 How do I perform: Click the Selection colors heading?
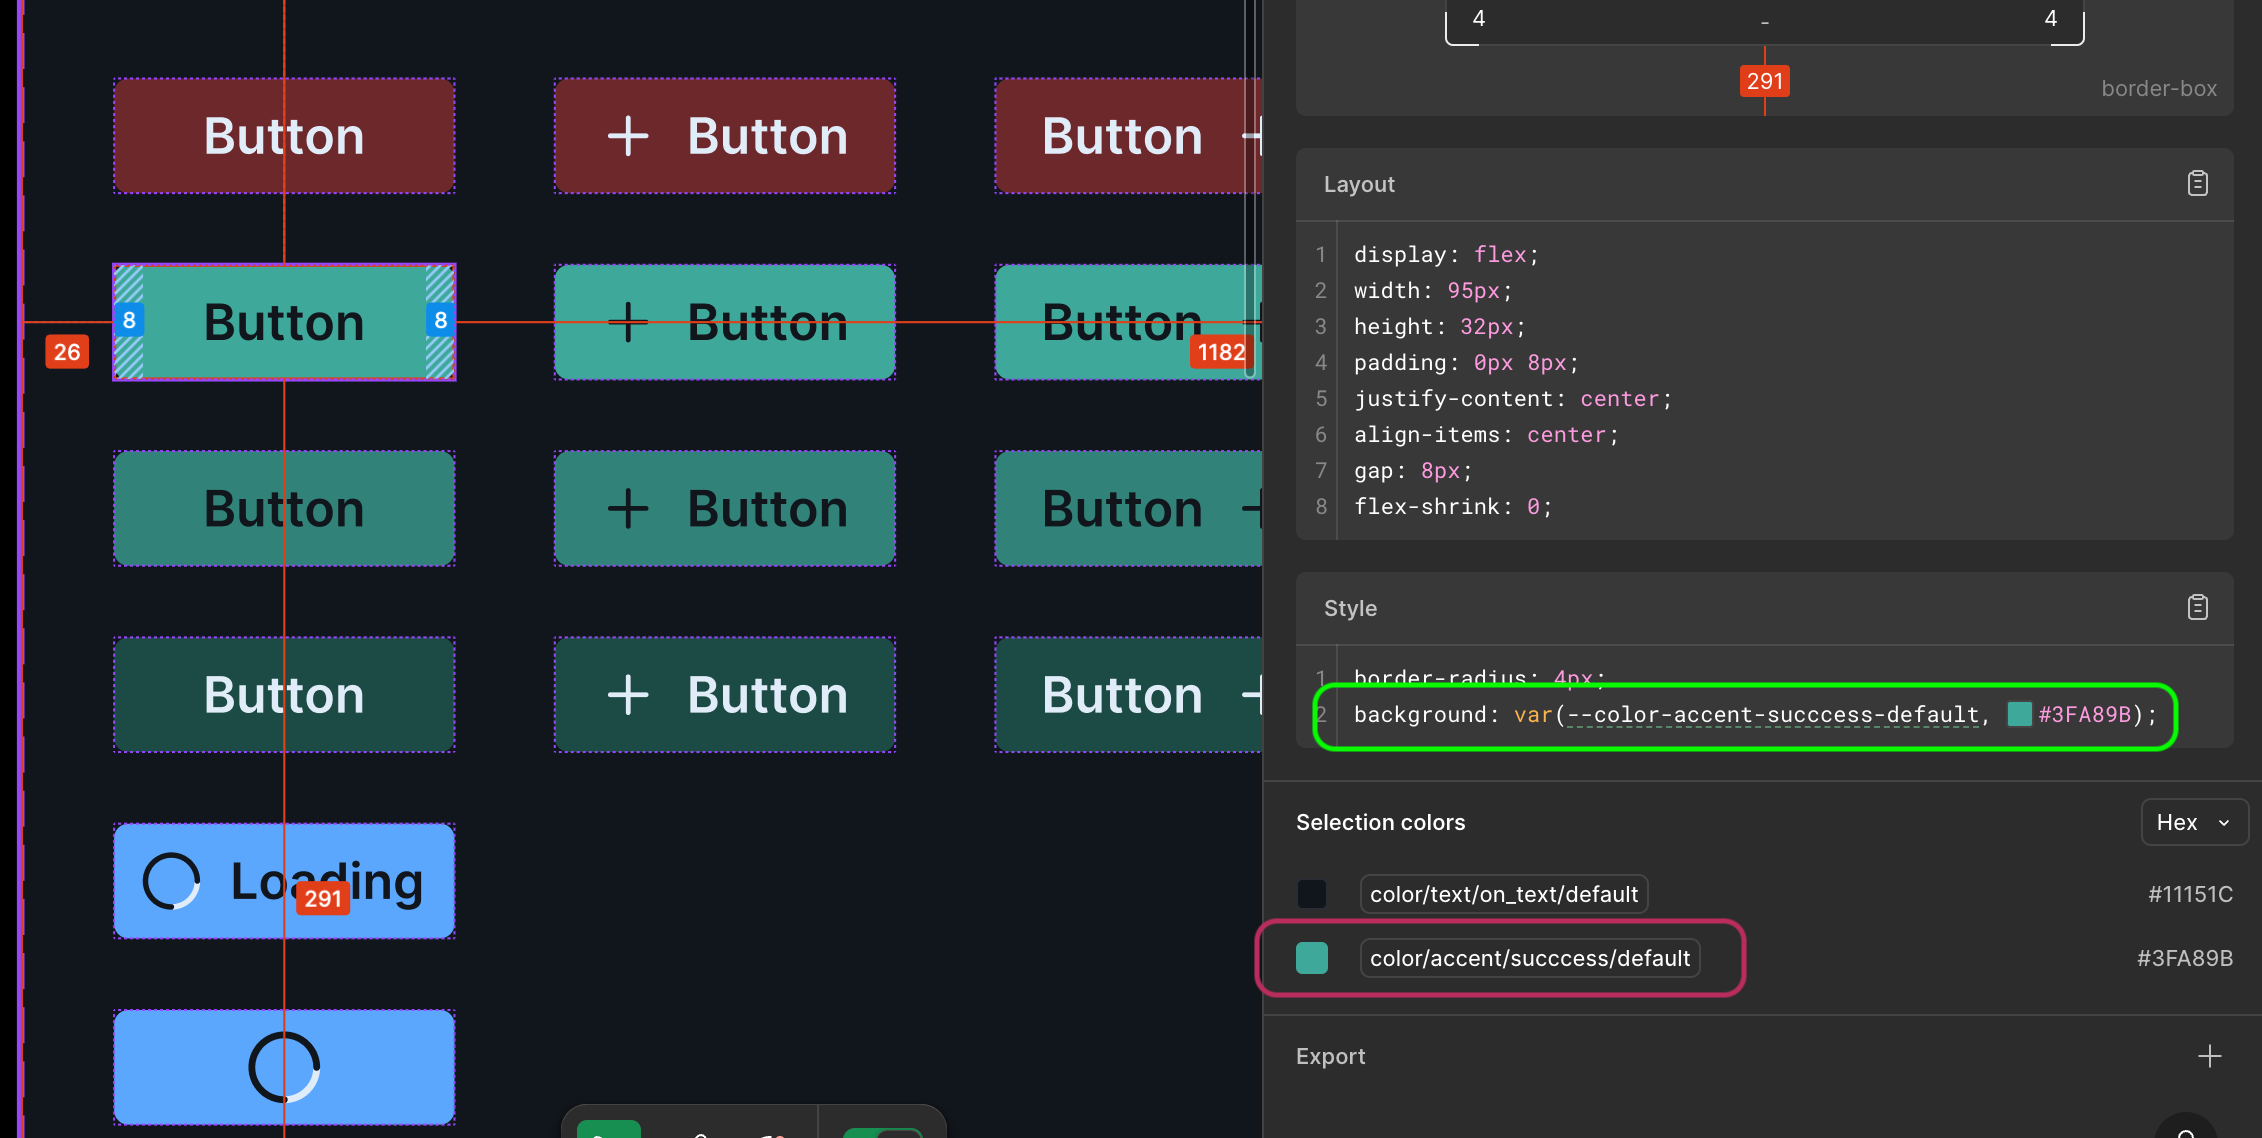pos(1380,822)
